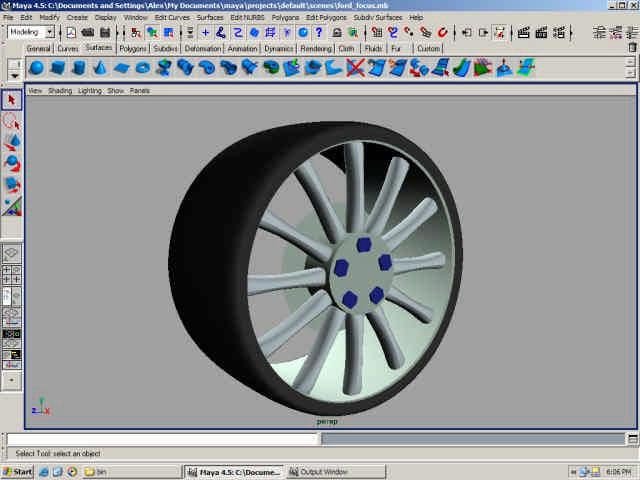
Task: Pick the Move tool in the toolbox
Action: 12,142
